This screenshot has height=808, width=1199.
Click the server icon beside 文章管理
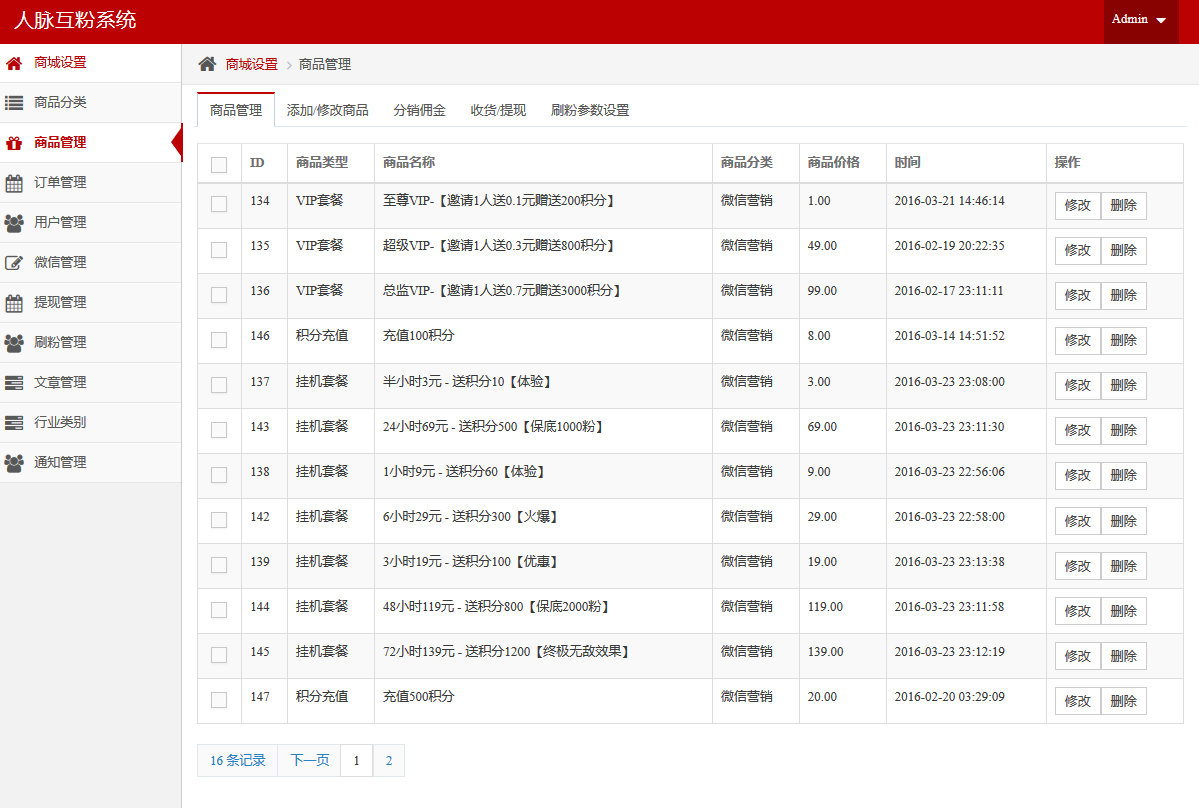coord(14,383)
